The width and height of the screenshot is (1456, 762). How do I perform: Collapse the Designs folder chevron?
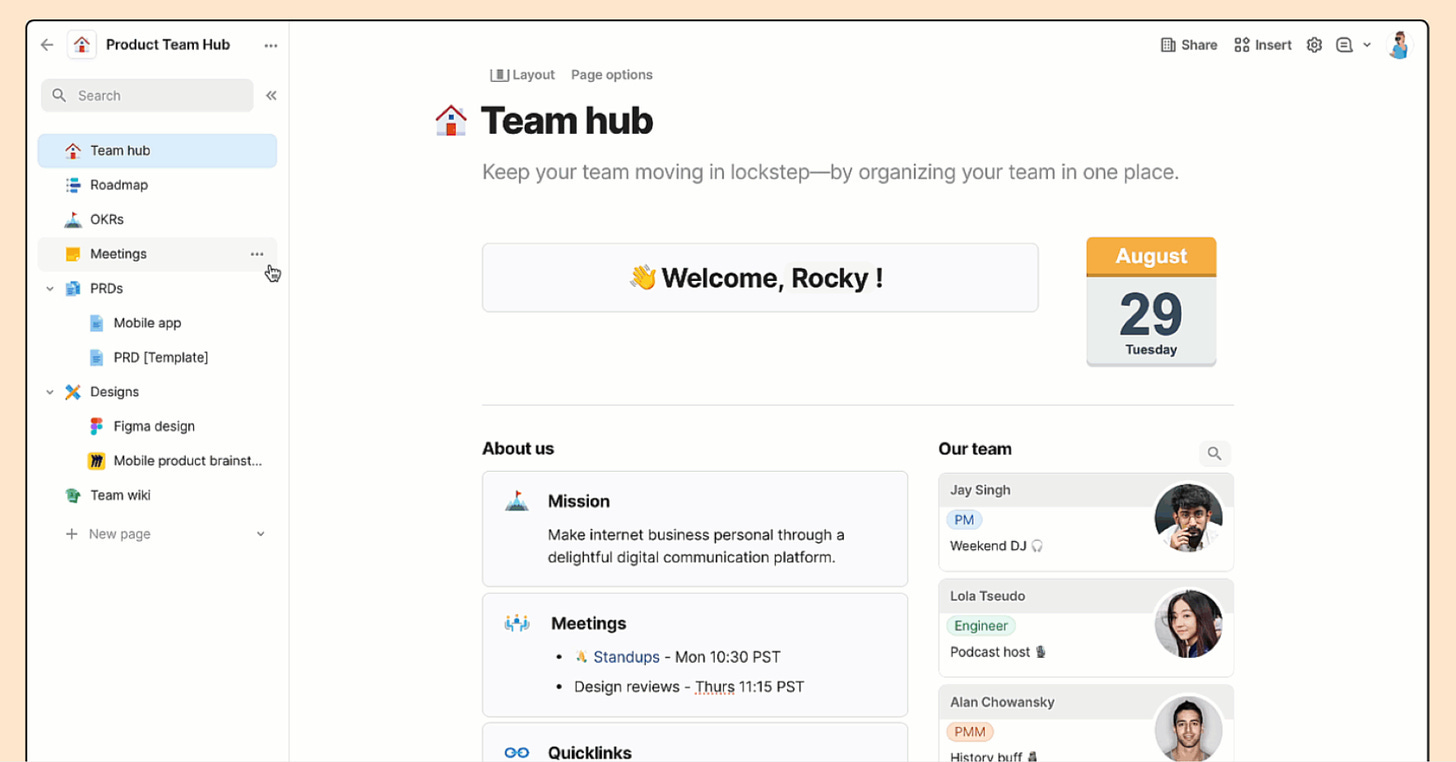(x=50, y=392)
